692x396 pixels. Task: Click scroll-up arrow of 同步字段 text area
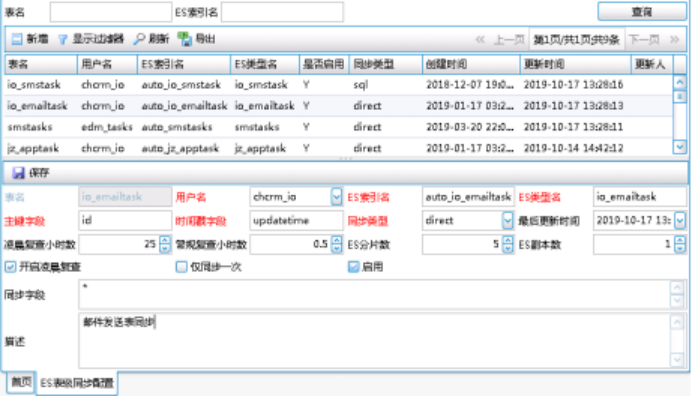(x=677, y=287)
